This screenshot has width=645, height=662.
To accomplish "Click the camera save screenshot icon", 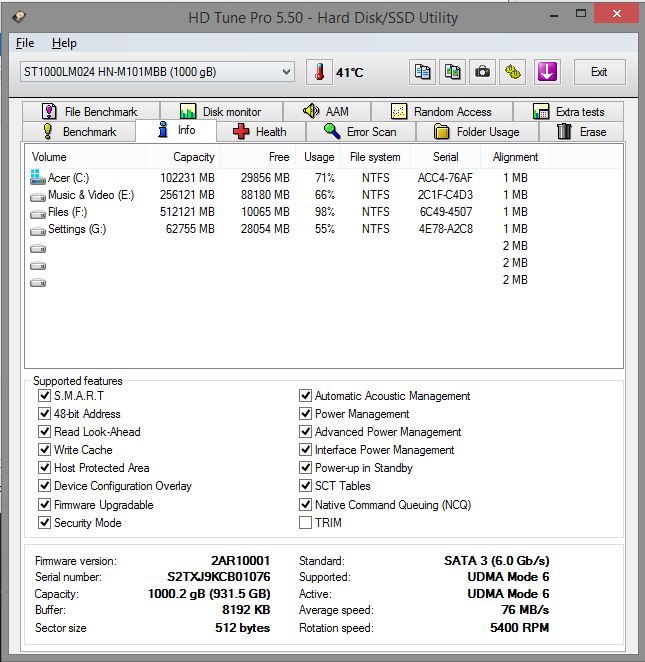I will point(482,72).
